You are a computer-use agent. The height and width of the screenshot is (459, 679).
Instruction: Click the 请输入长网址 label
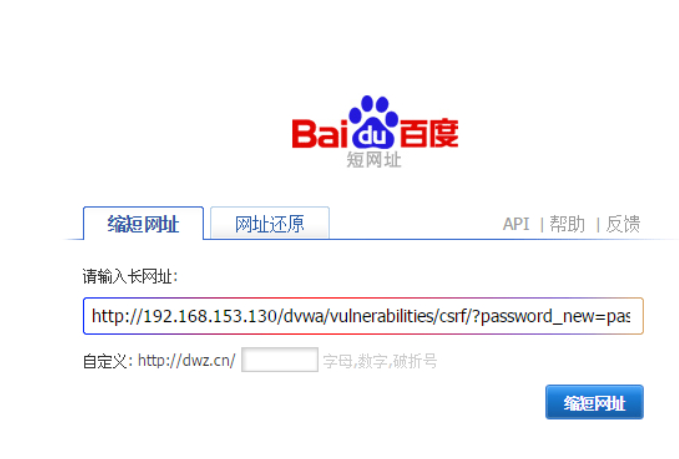coord(130,276)
